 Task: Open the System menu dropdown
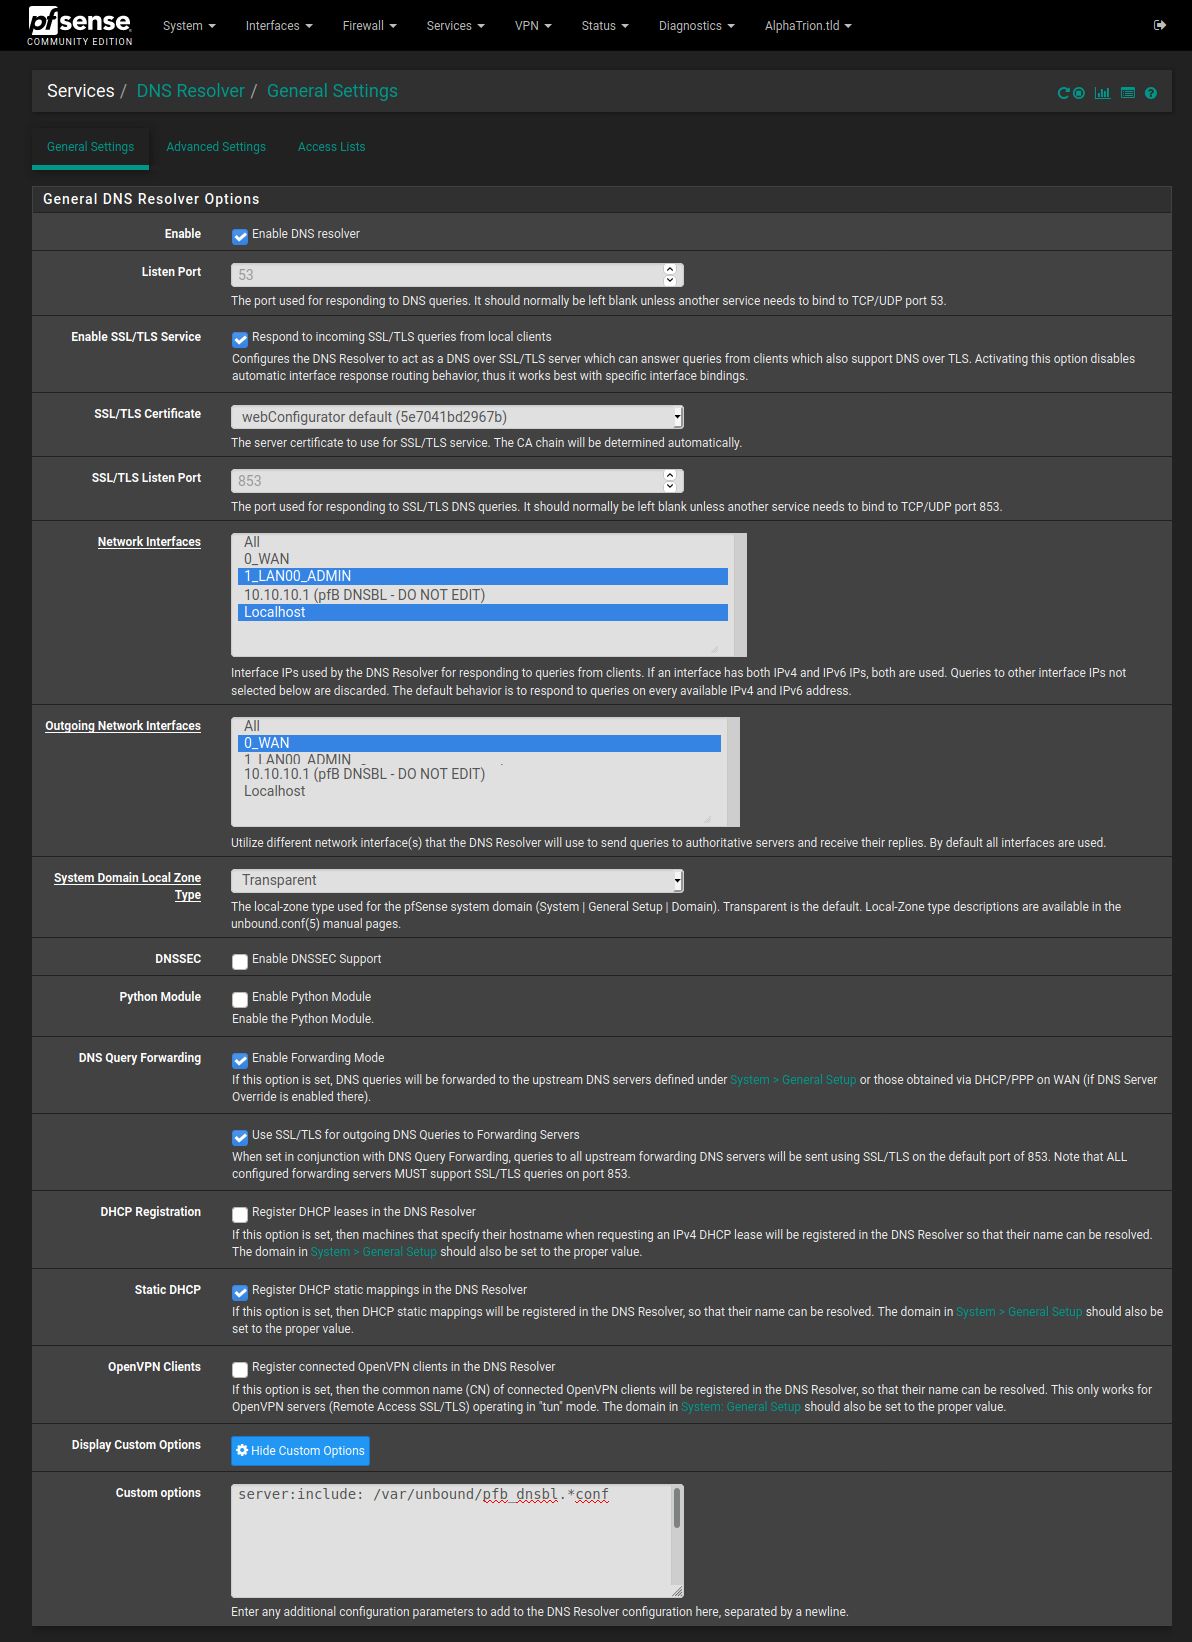(x=189, y=26)
